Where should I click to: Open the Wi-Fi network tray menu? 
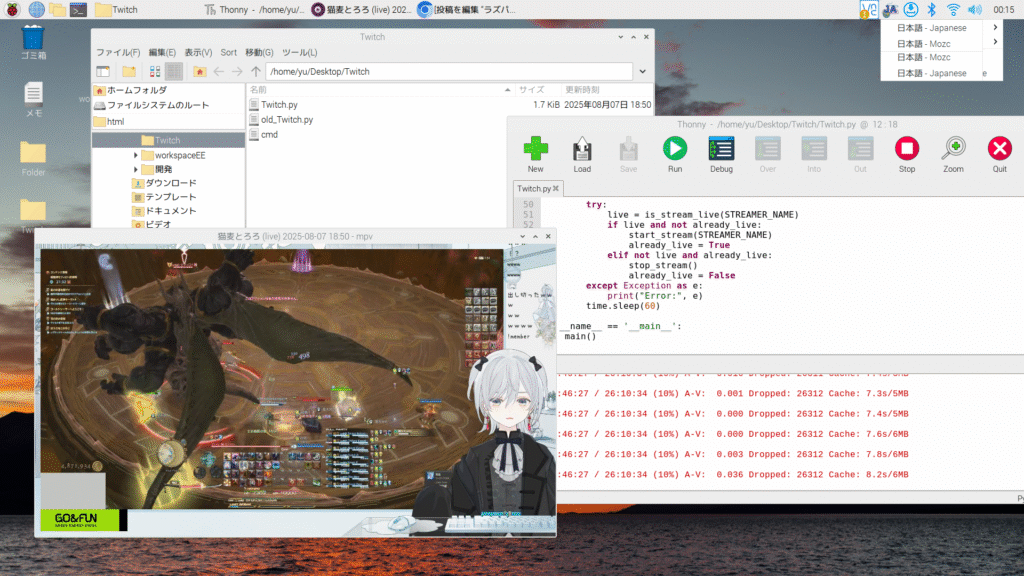coord(953,10)
